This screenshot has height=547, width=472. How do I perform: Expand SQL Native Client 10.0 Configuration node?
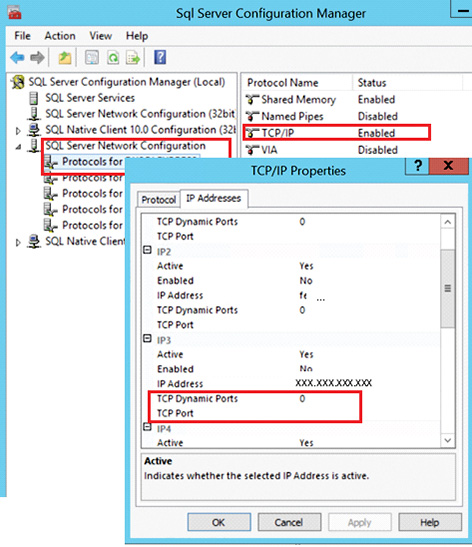[x=18, y=131]
